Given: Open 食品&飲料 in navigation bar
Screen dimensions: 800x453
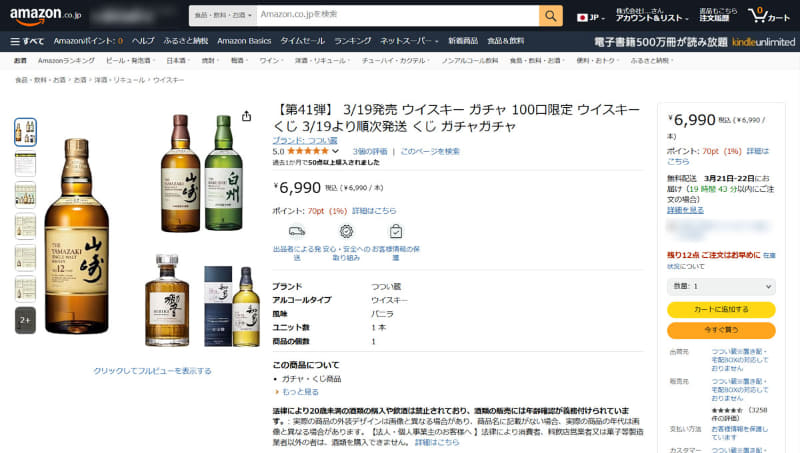Looking at the screenshot, I should click(x=506, y=41).
